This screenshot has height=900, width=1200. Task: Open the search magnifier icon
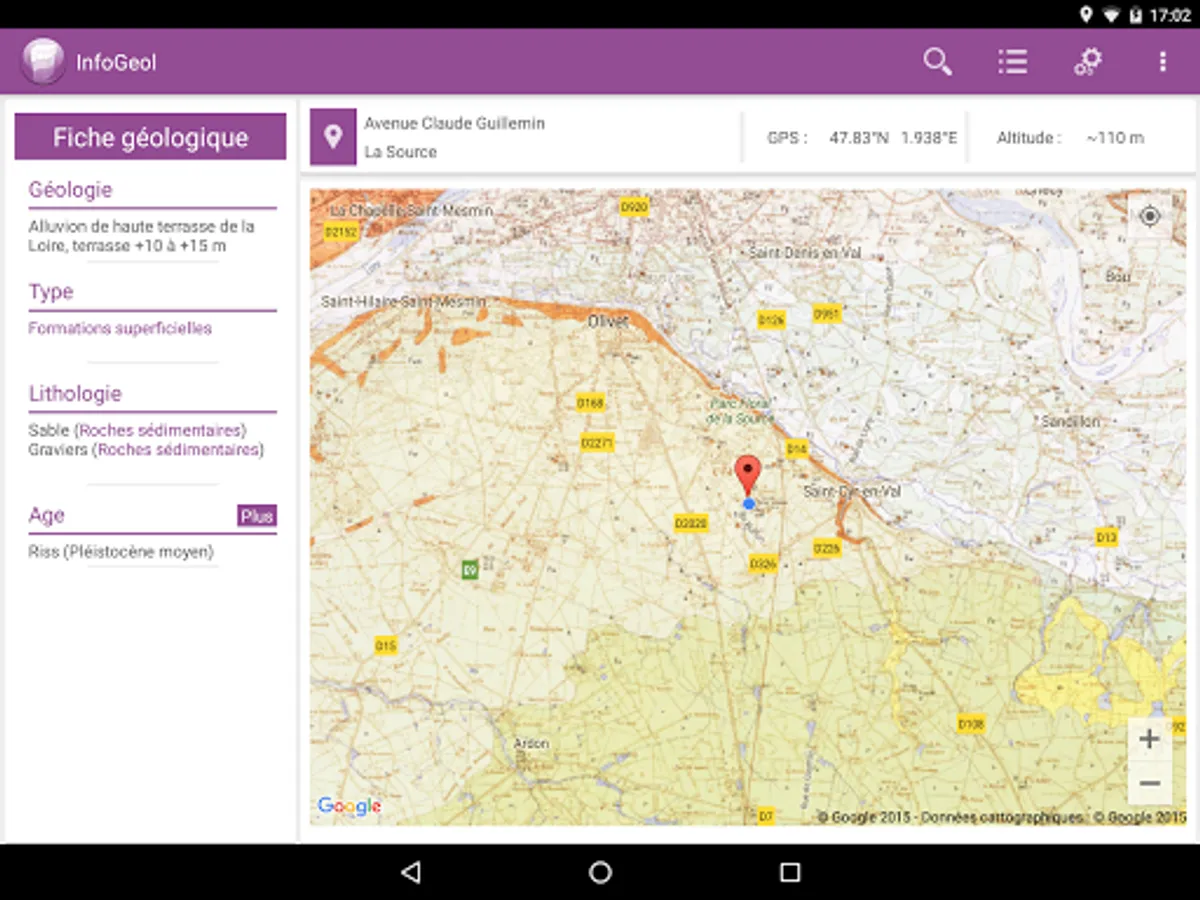[937, 62]
